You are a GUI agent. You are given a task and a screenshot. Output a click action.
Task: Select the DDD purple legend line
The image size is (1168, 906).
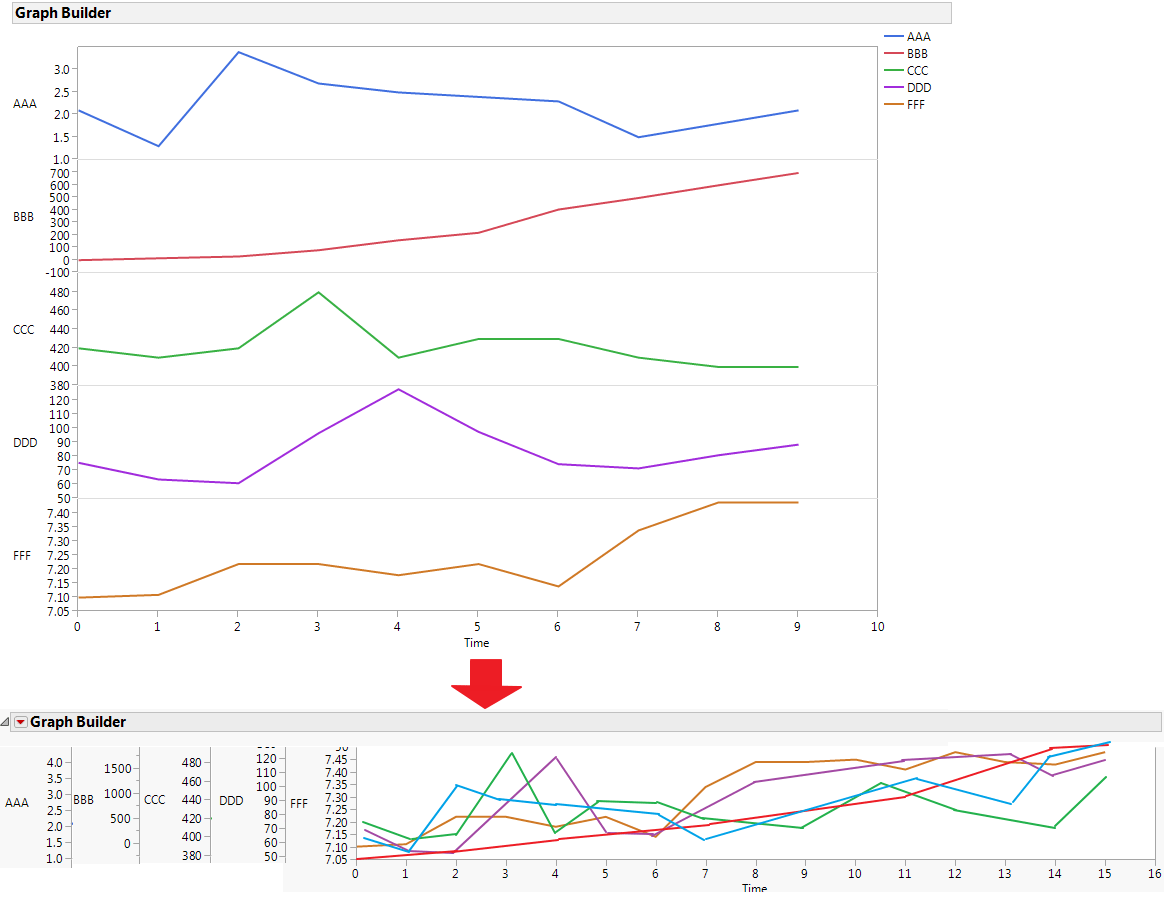(x=894, y=88)
